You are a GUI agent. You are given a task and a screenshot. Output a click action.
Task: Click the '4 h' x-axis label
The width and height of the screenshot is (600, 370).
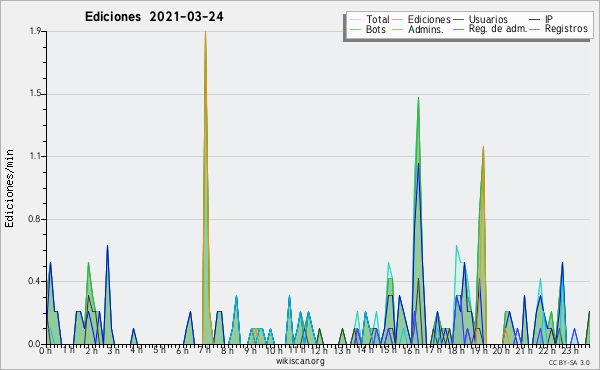[x=136, y=350]
